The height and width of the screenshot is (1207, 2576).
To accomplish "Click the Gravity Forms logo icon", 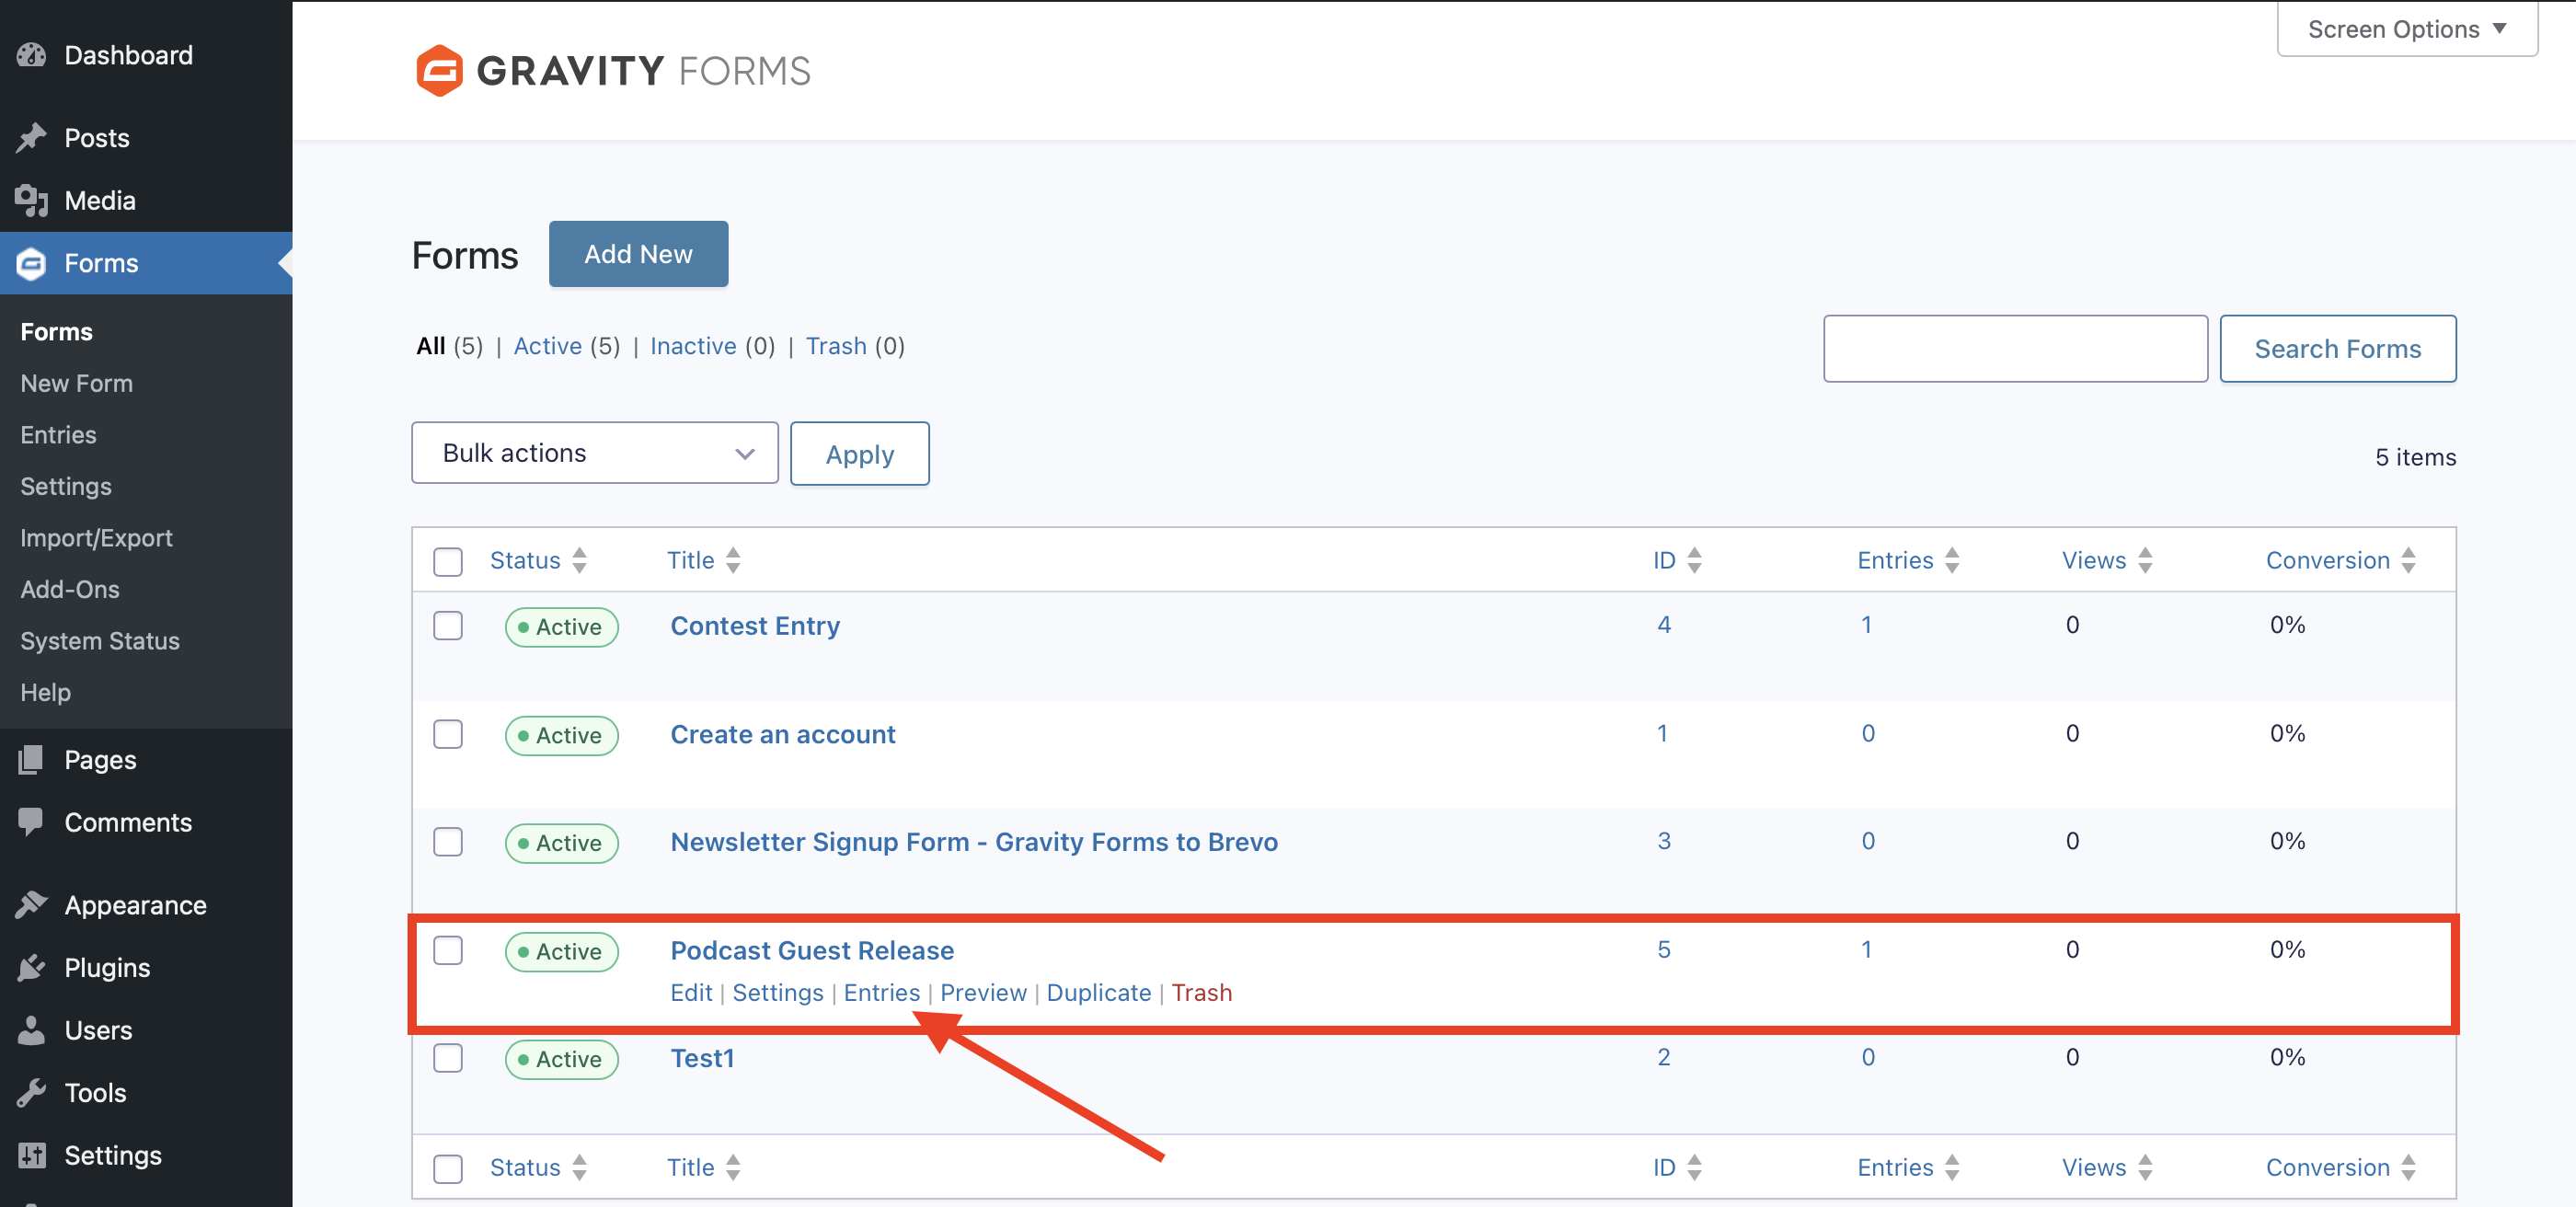I will coord(439,71).
